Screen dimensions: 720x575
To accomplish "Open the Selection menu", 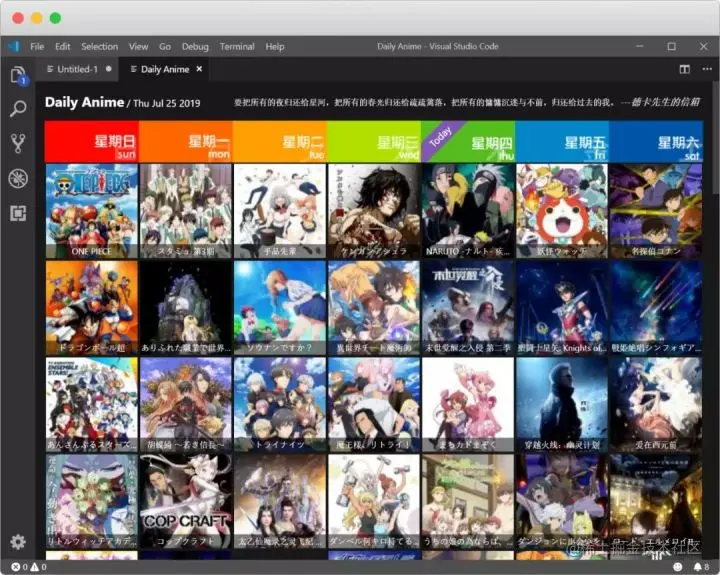I will [x=100, y=46].
